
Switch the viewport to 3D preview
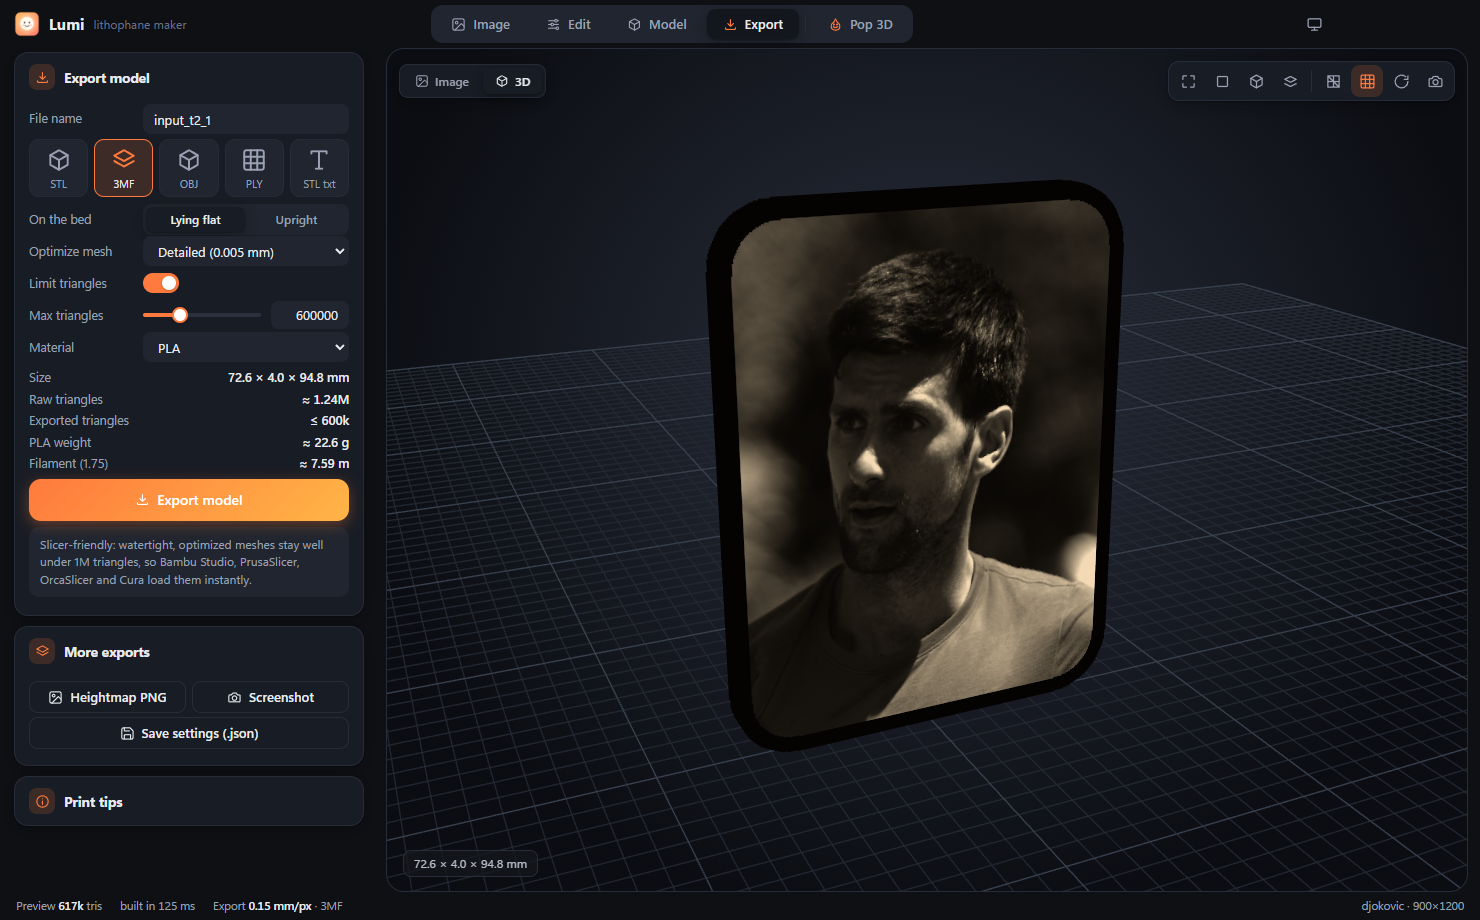point(513,82)
